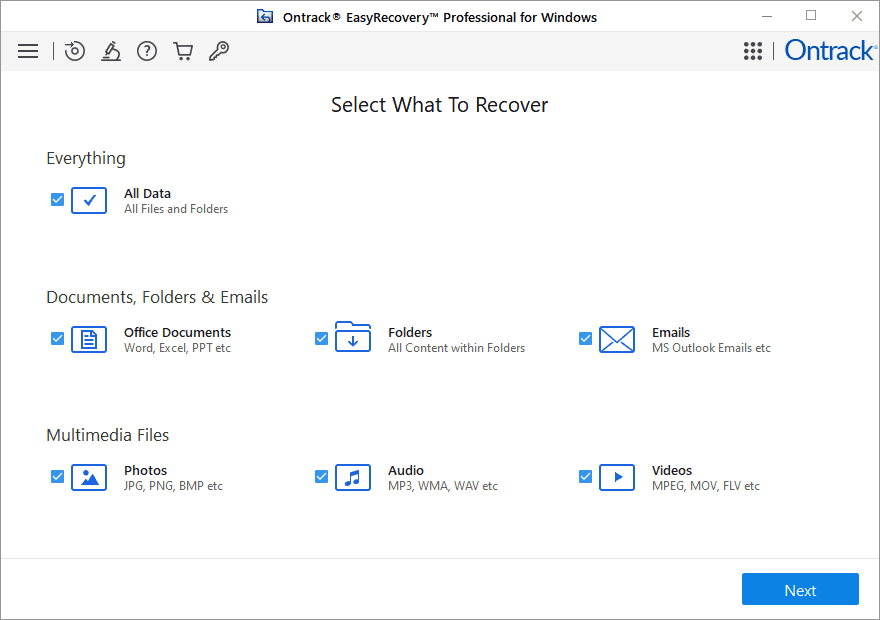The width and height of the screenshot is (880, 620).
Task: Click the title bar app icon
Action: tap(265, 17)
